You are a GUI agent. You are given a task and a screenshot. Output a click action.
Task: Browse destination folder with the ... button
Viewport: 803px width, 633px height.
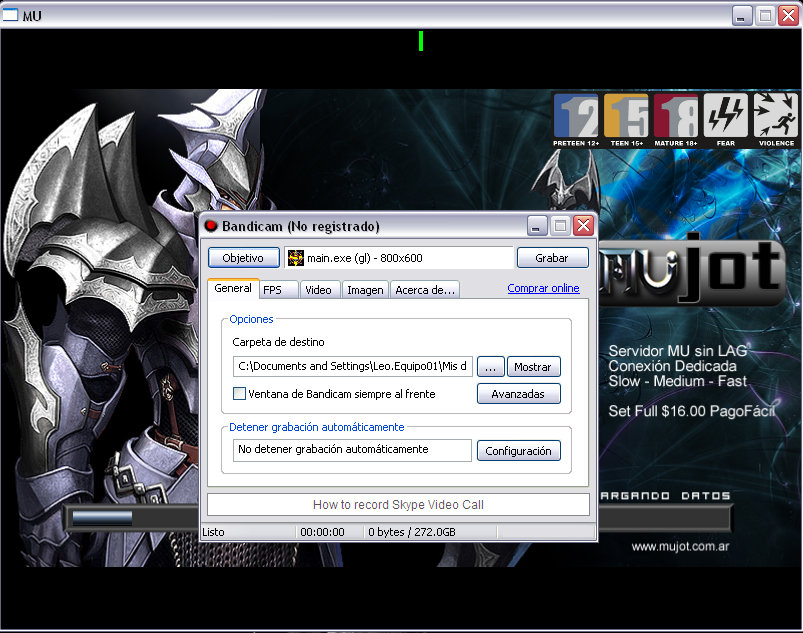[x=489, y=367]
